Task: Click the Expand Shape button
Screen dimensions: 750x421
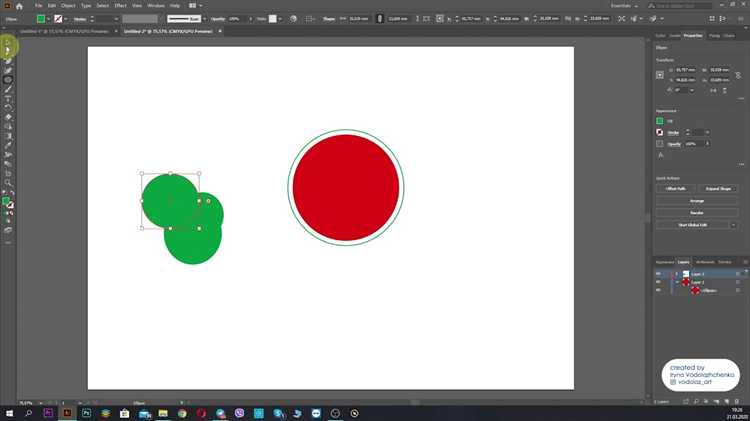Action: [719, 188]
